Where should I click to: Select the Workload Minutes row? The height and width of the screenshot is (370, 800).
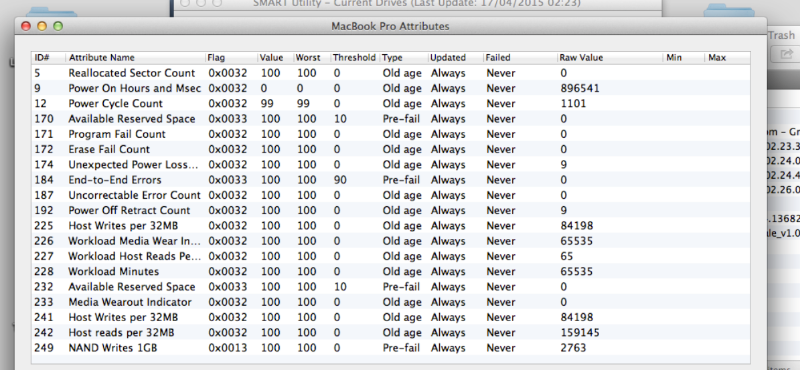(x=391, y=272)
